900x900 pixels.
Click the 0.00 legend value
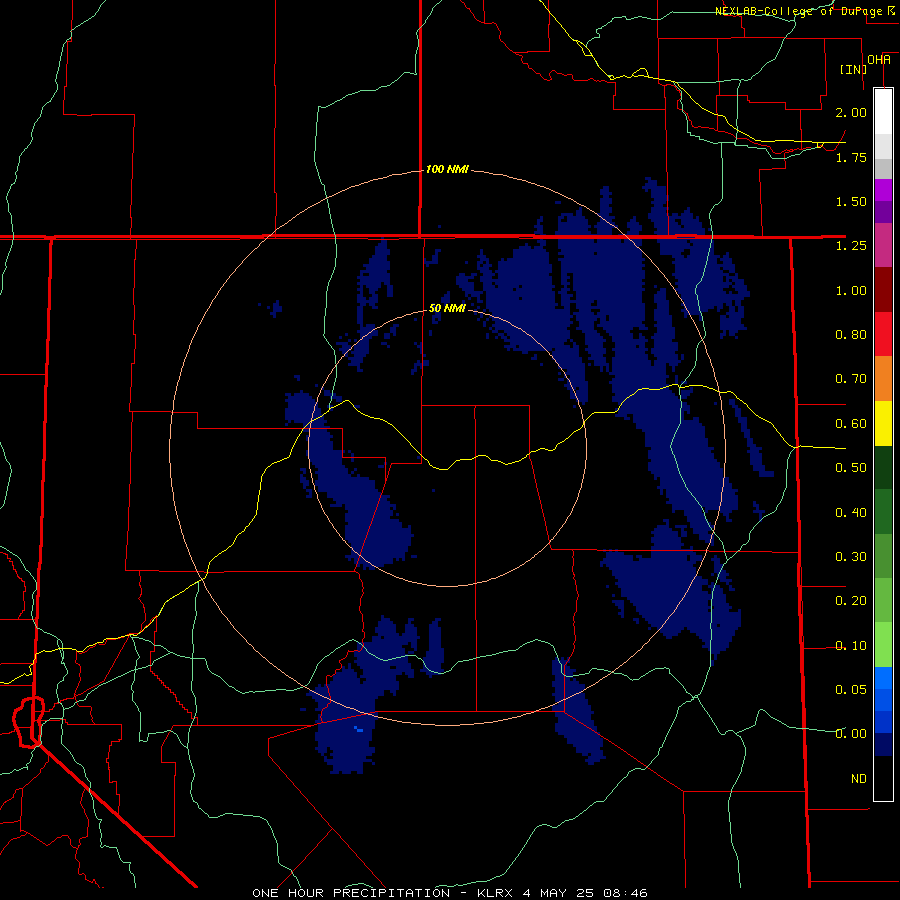point(851,734)
